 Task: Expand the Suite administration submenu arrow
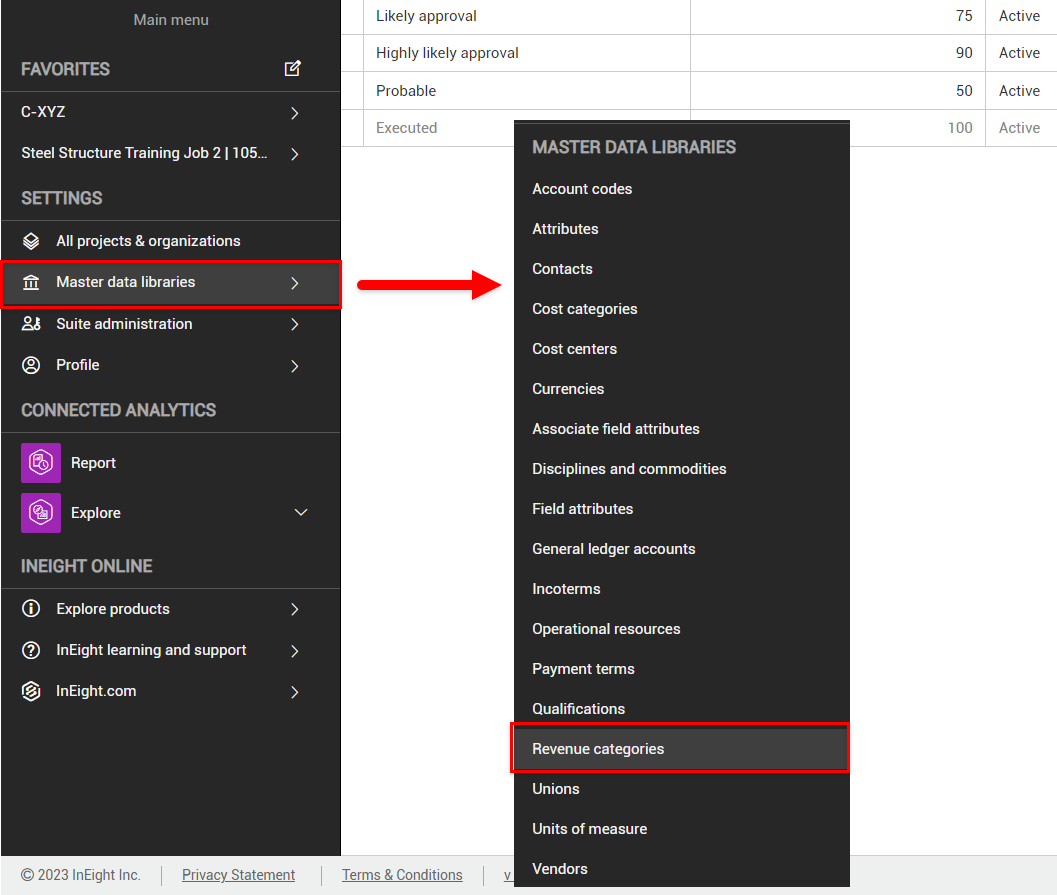tap(295, 324)
